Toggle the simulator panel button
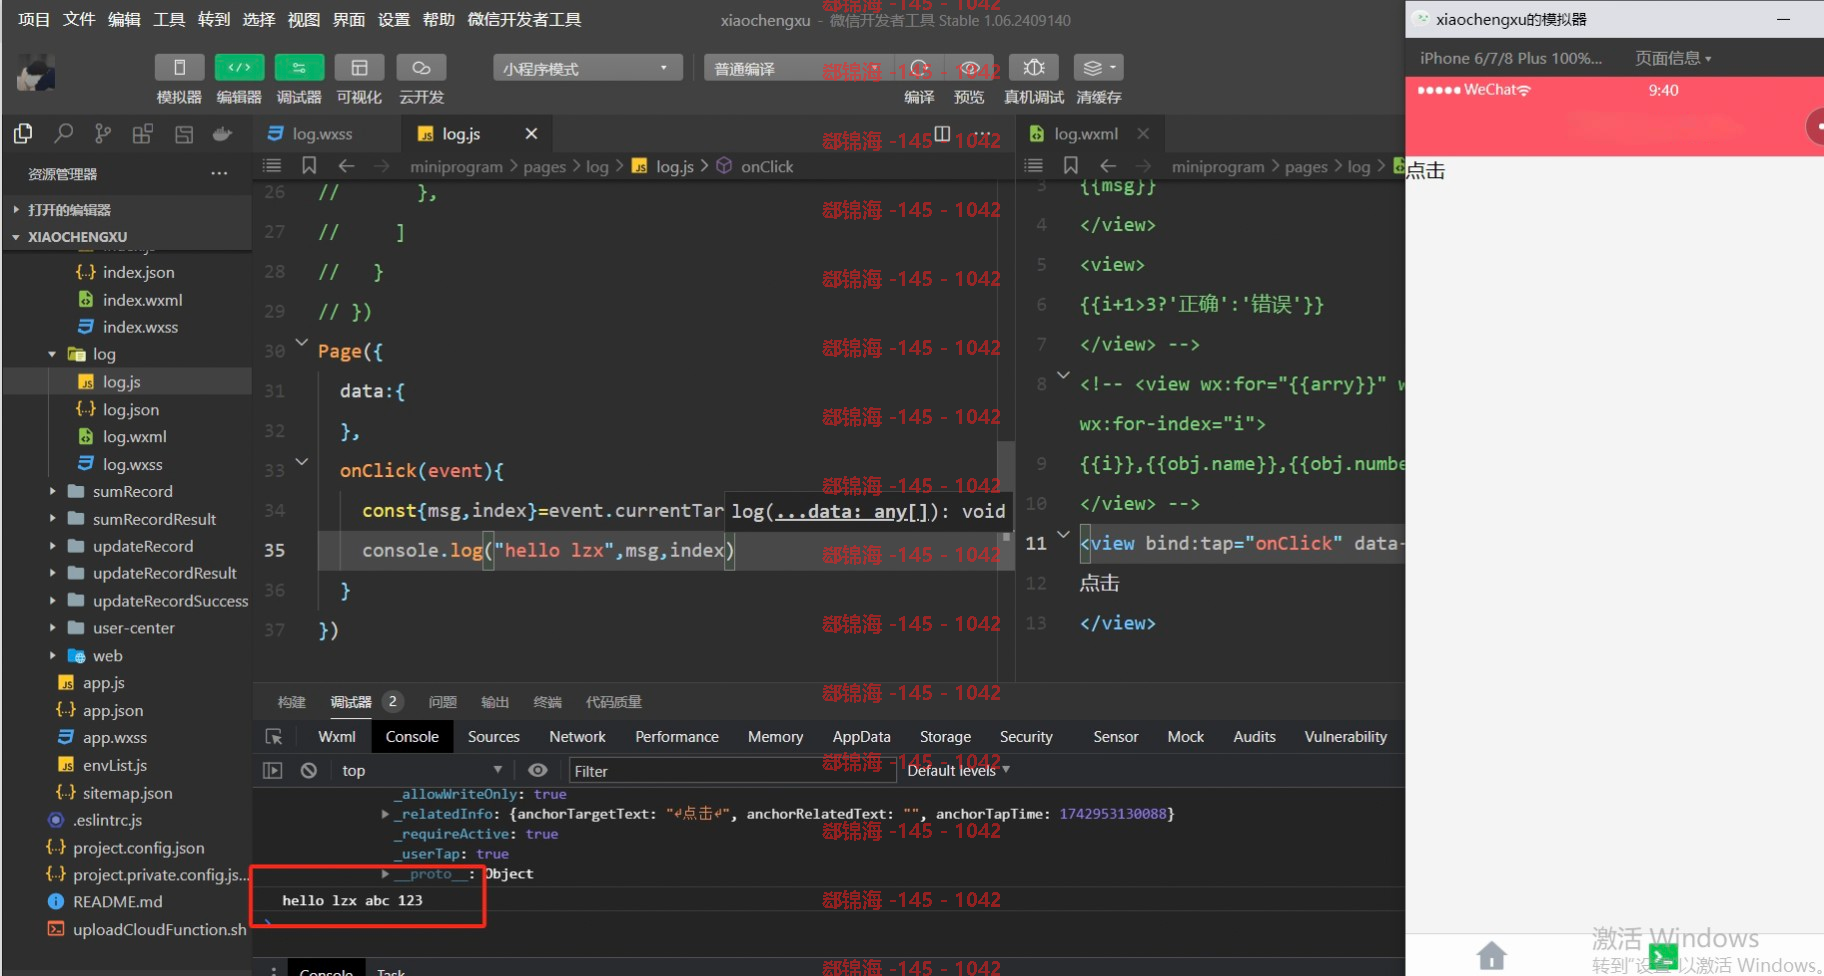Image resolution: width=1824 pixels, height=976 pixels. (x=180, y=67)
